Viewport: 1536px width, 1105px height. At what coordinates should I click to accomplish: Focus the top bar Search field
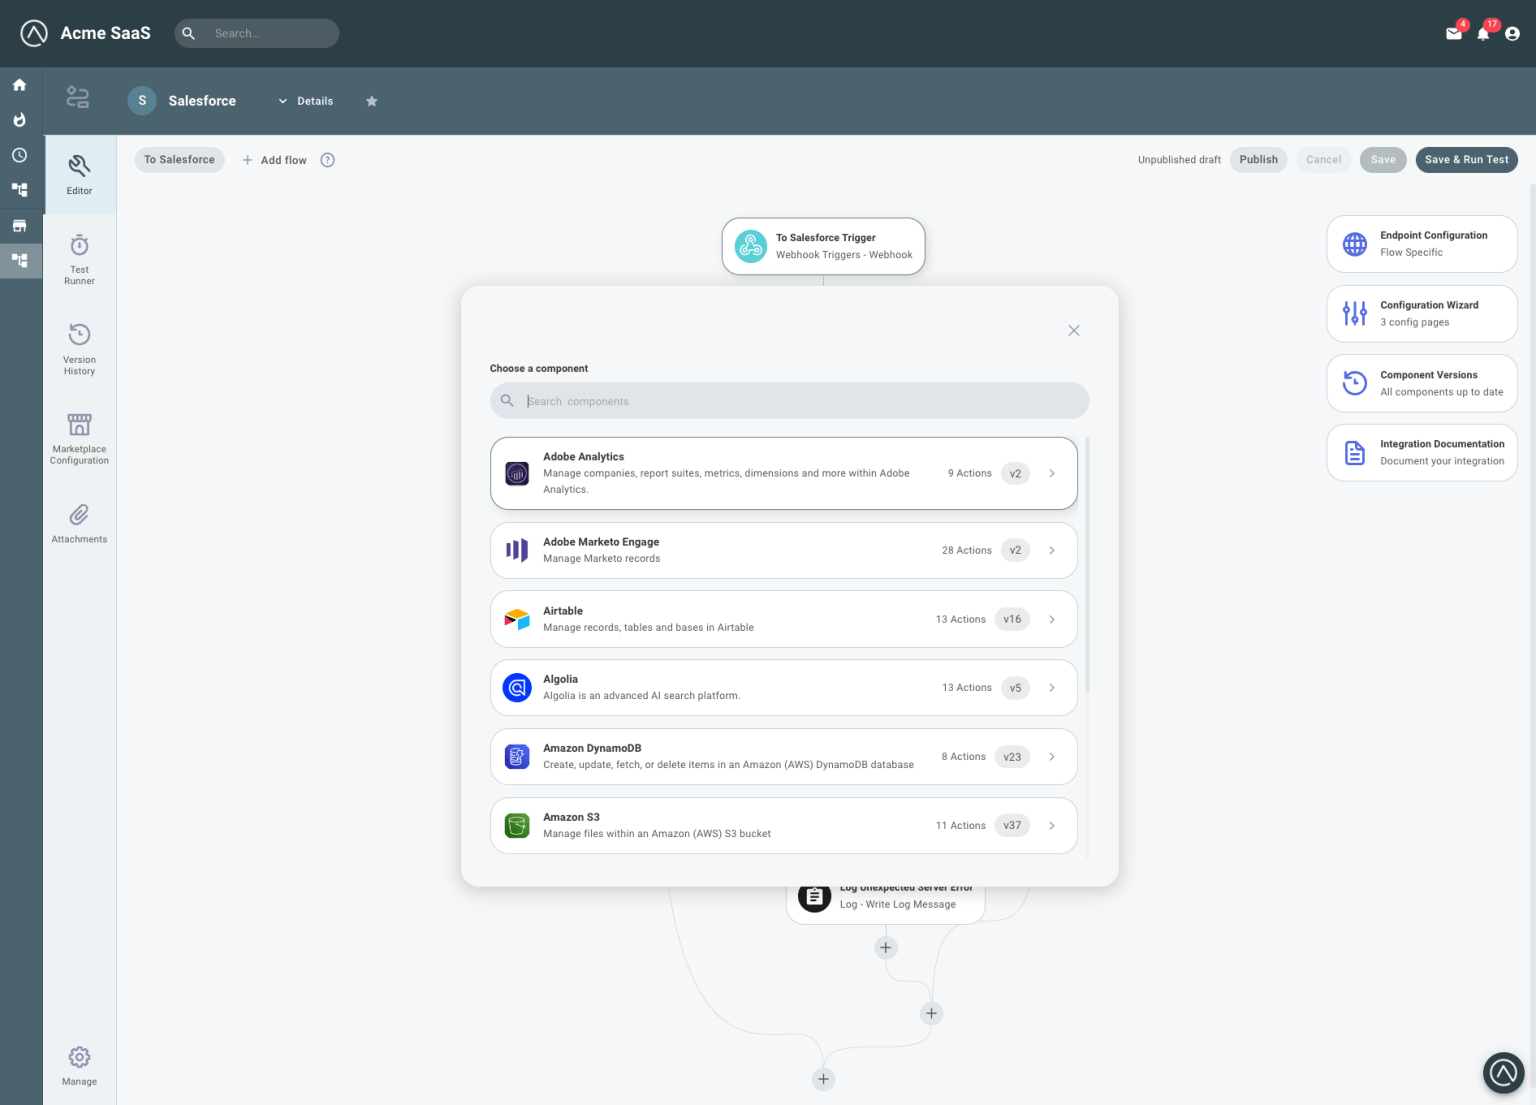point(257,33)
